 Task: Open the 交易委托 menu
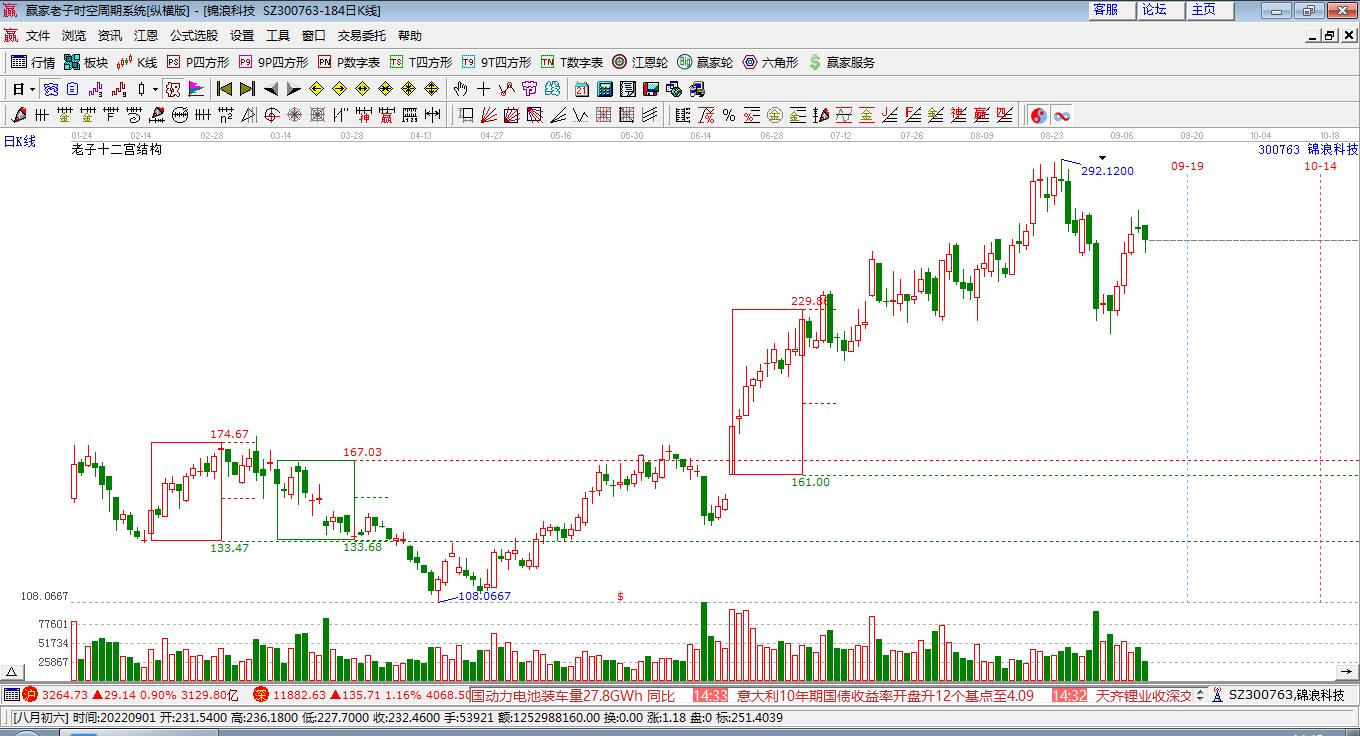[361, 35]
